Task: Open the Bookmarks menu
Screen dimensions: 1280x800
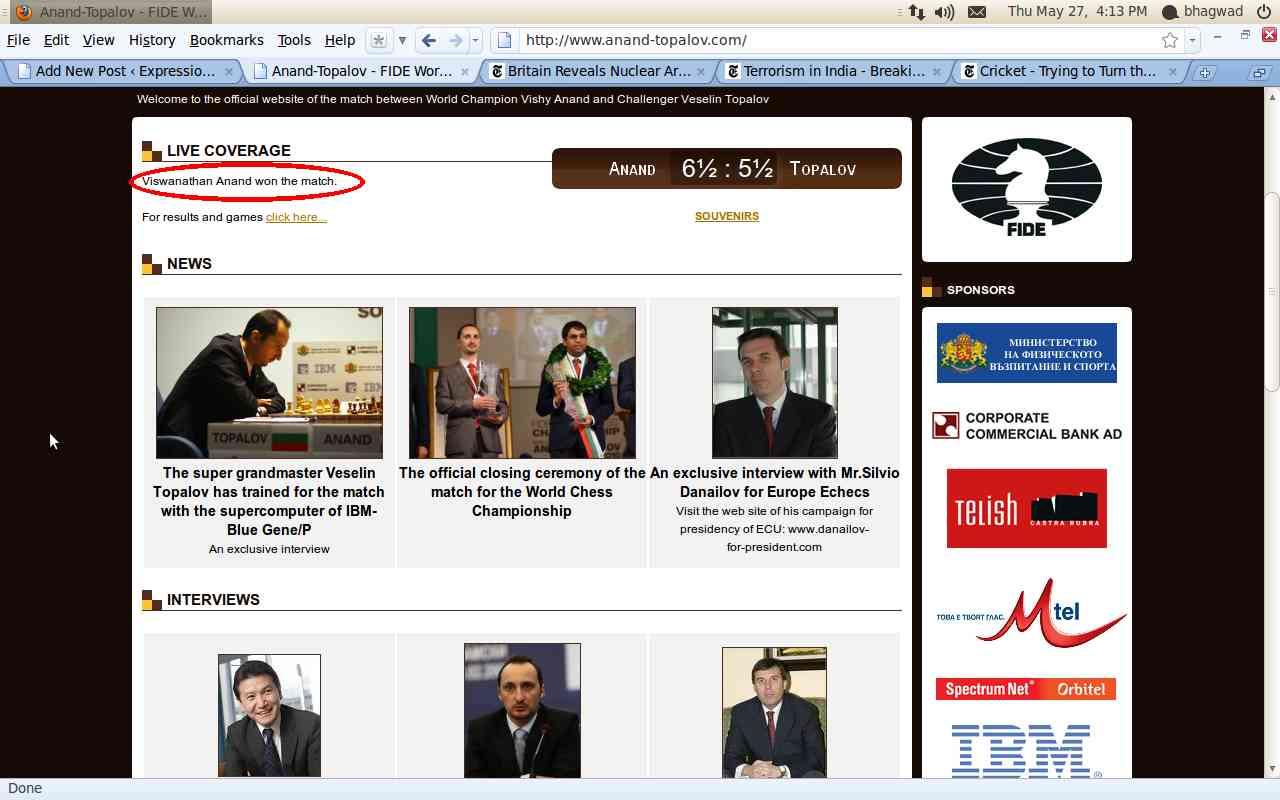Action: click(x=227, y=40)
